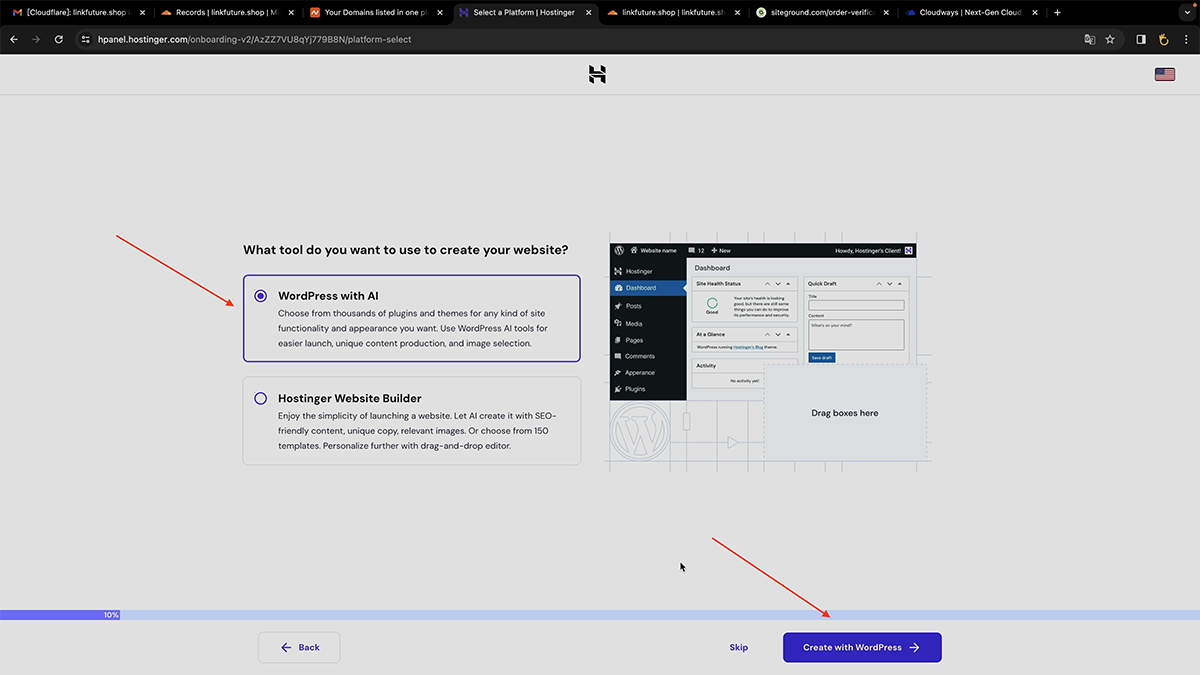Click the browser forward arrow
This screenshot has height=675, width=1200.
[36, 39]
